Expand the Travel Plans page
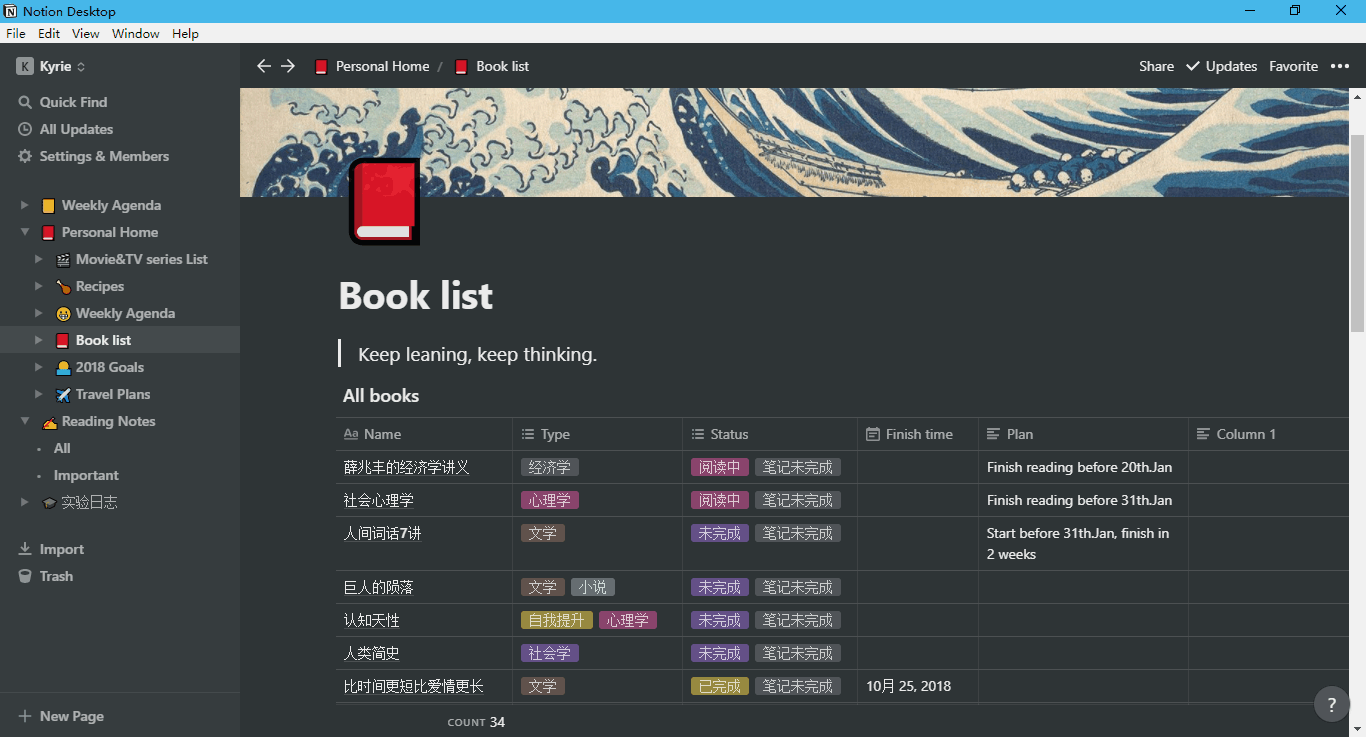 tap(39, 394)
